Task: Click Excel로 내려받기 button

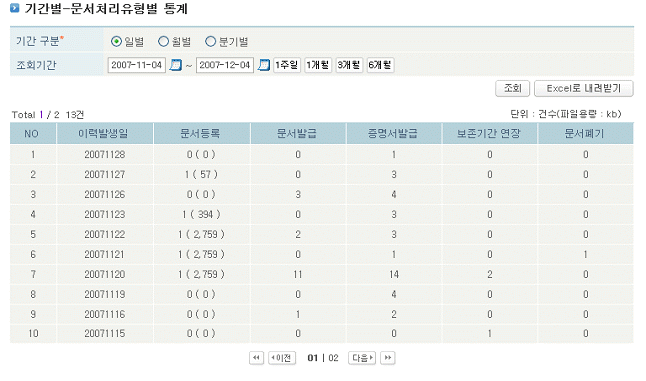Action: (584, 89)
